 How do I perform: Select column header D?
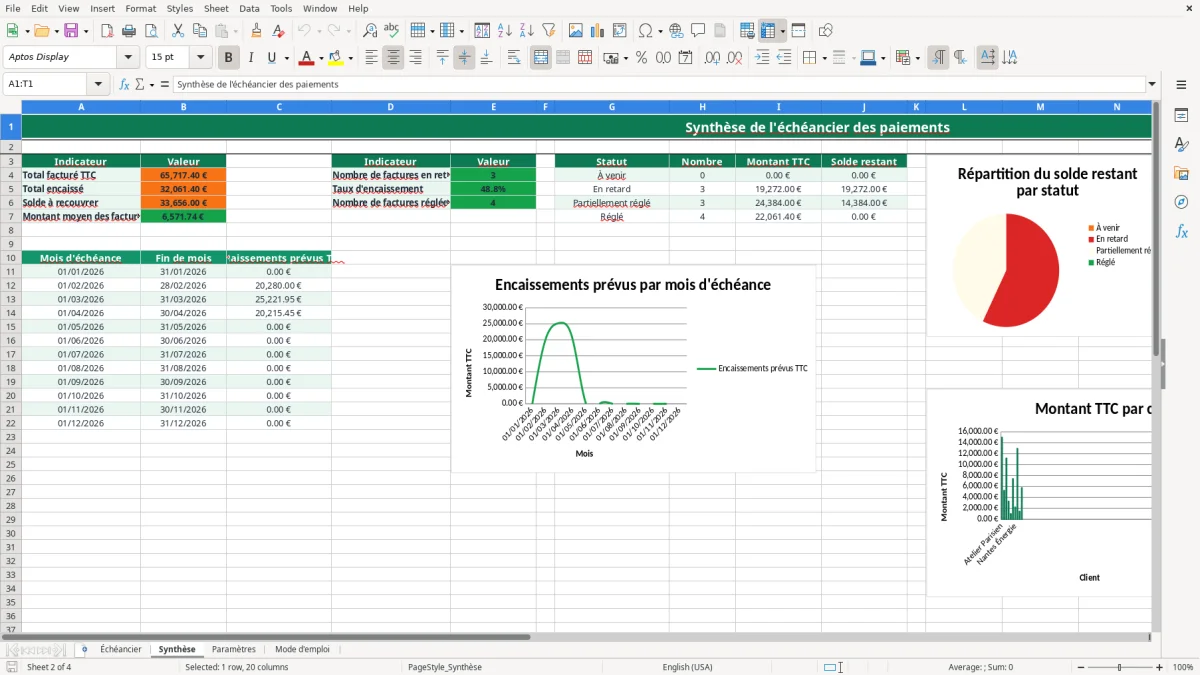390,106
